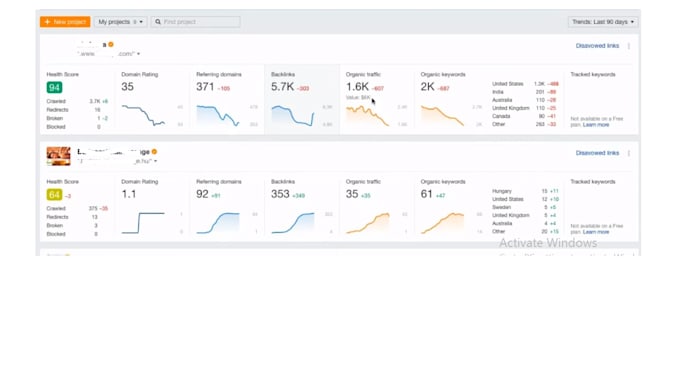Open the Organic traffic chart showing 35
The width and height of the screenshot is (680, 382).
[368, 222]
